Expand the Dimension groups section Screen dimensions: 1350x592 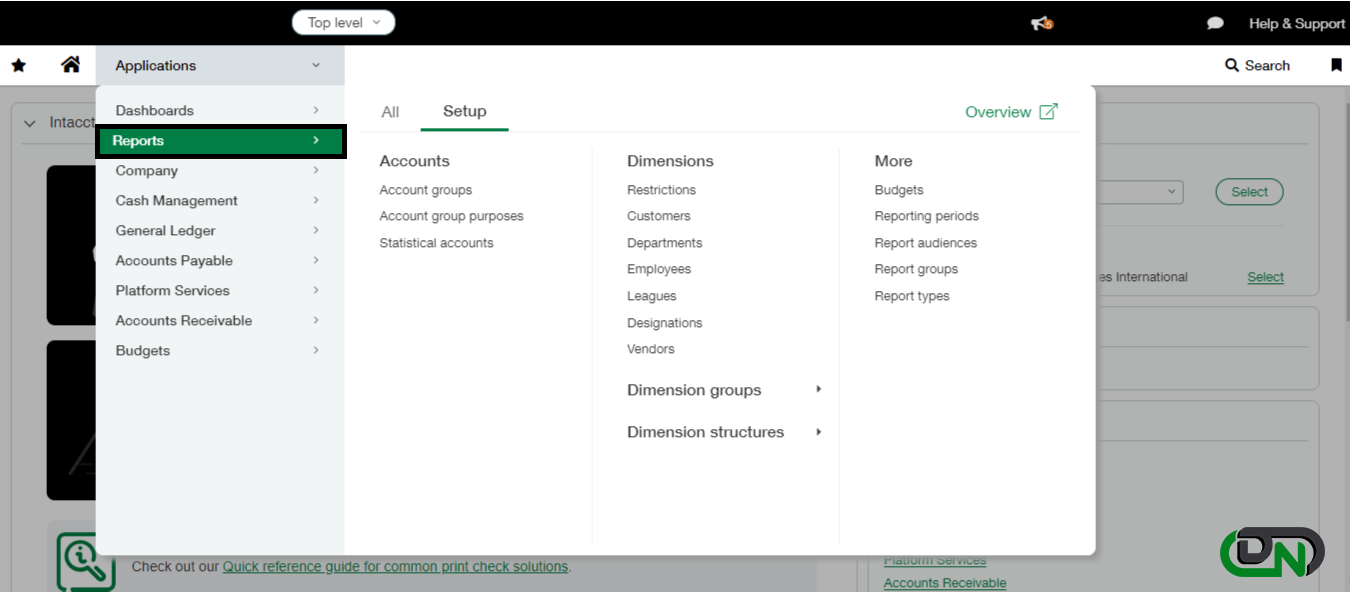(x=694, y=390)
